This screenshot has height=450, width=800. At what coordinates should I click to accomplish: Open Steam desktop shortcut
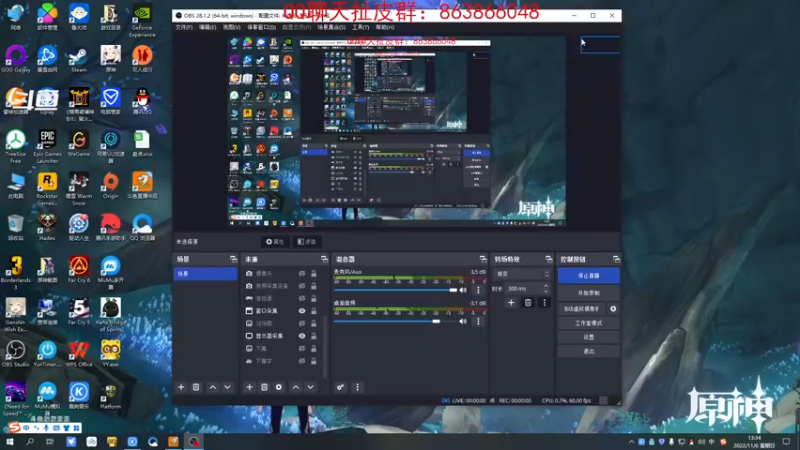pyautogui.click(x=79, y=59)
